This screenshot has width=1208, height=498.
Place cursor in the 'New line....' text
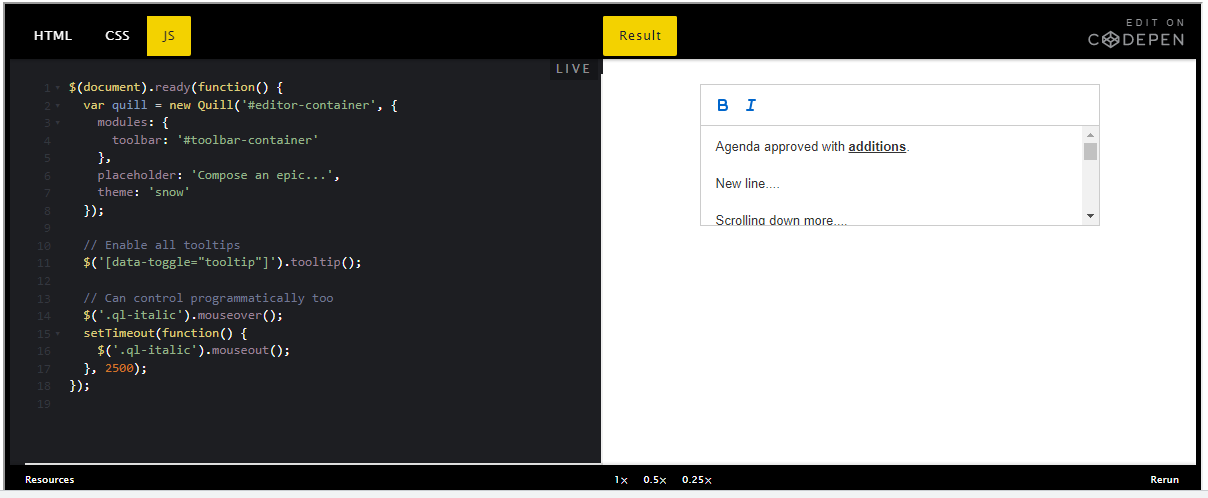coord(748,184)
